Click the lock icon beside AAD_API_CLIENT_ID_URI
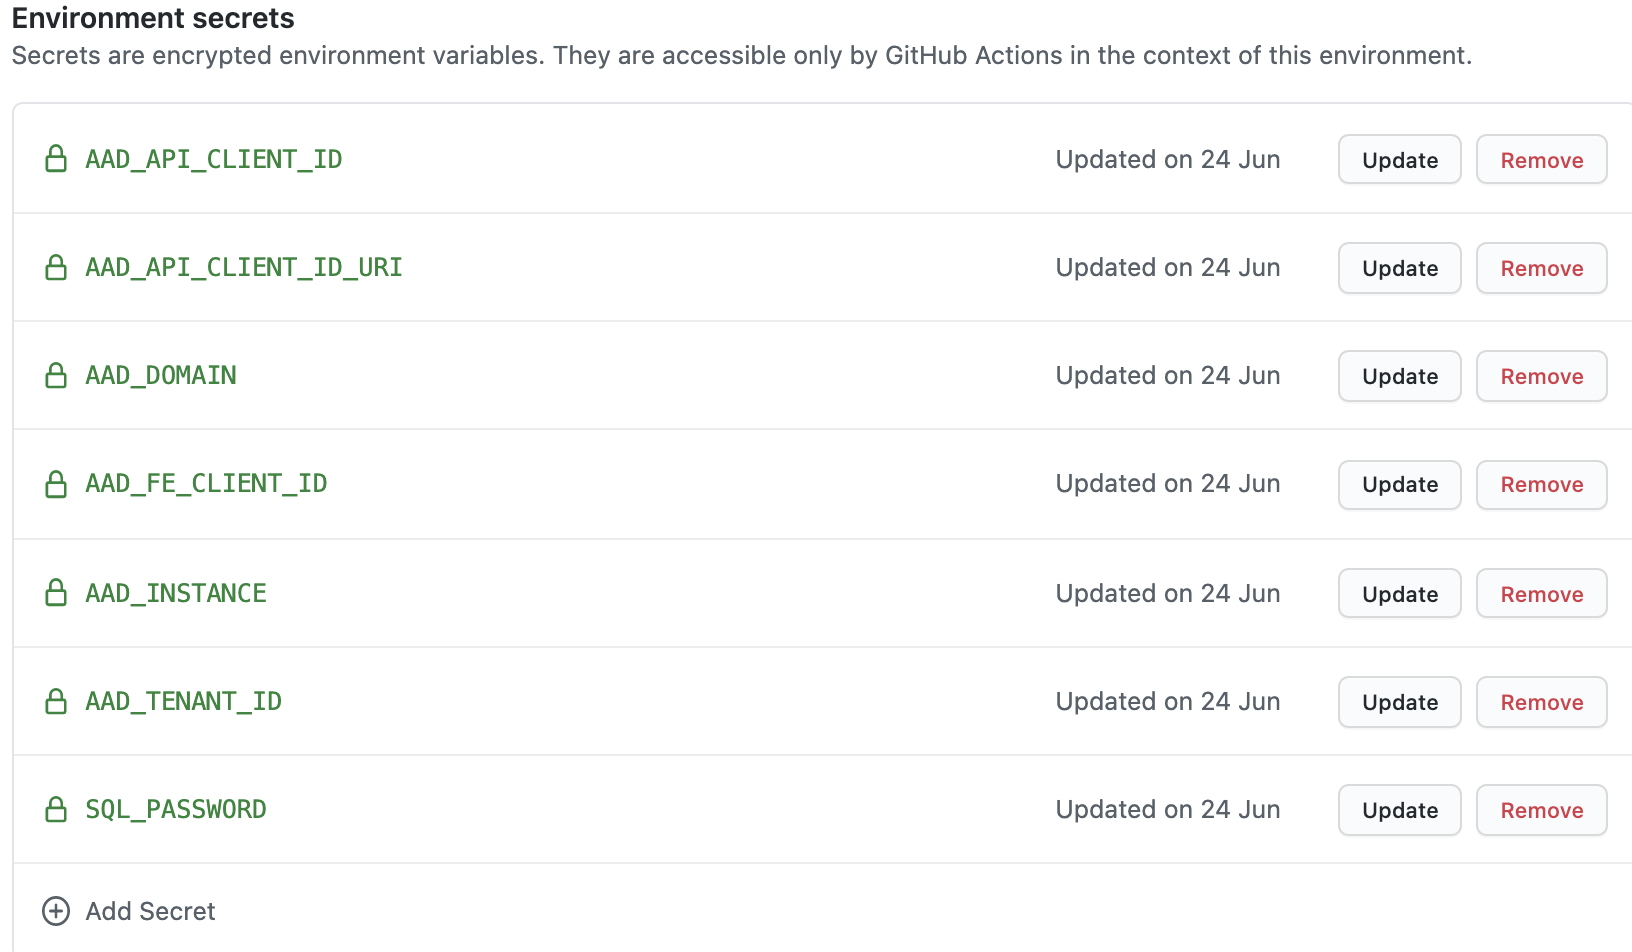The width and height of the screenshot is (1632, 952). (x=55, y=267)
